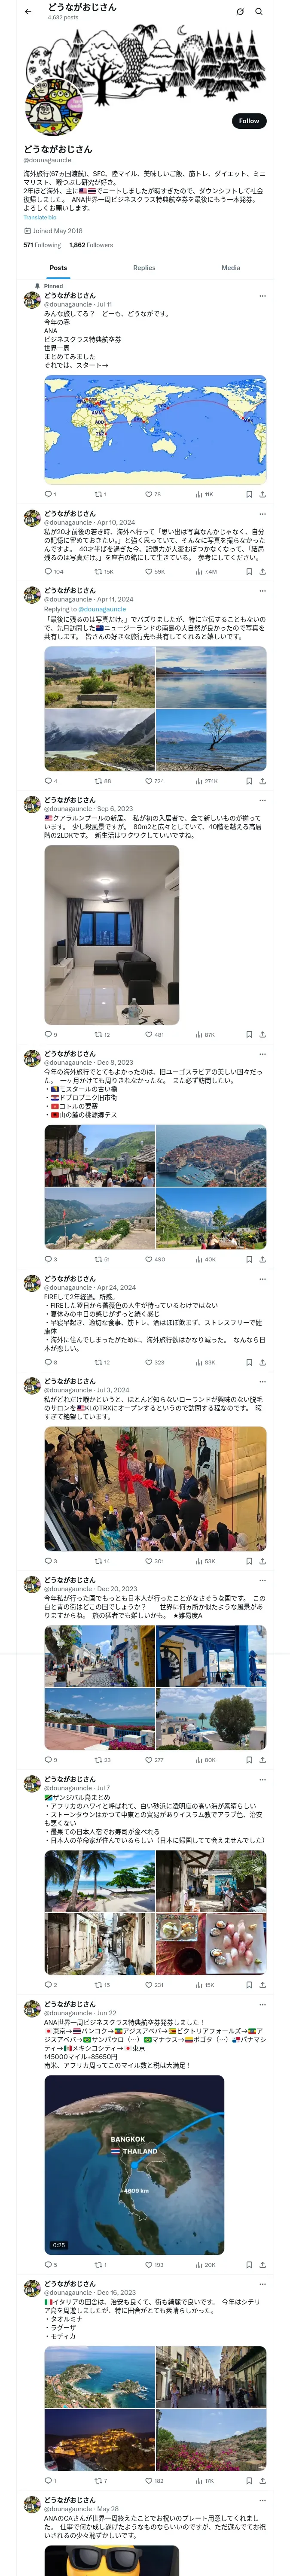Open the search icon in the profile header
Screen dimensions: 290x2576
[x=259, y=12]
